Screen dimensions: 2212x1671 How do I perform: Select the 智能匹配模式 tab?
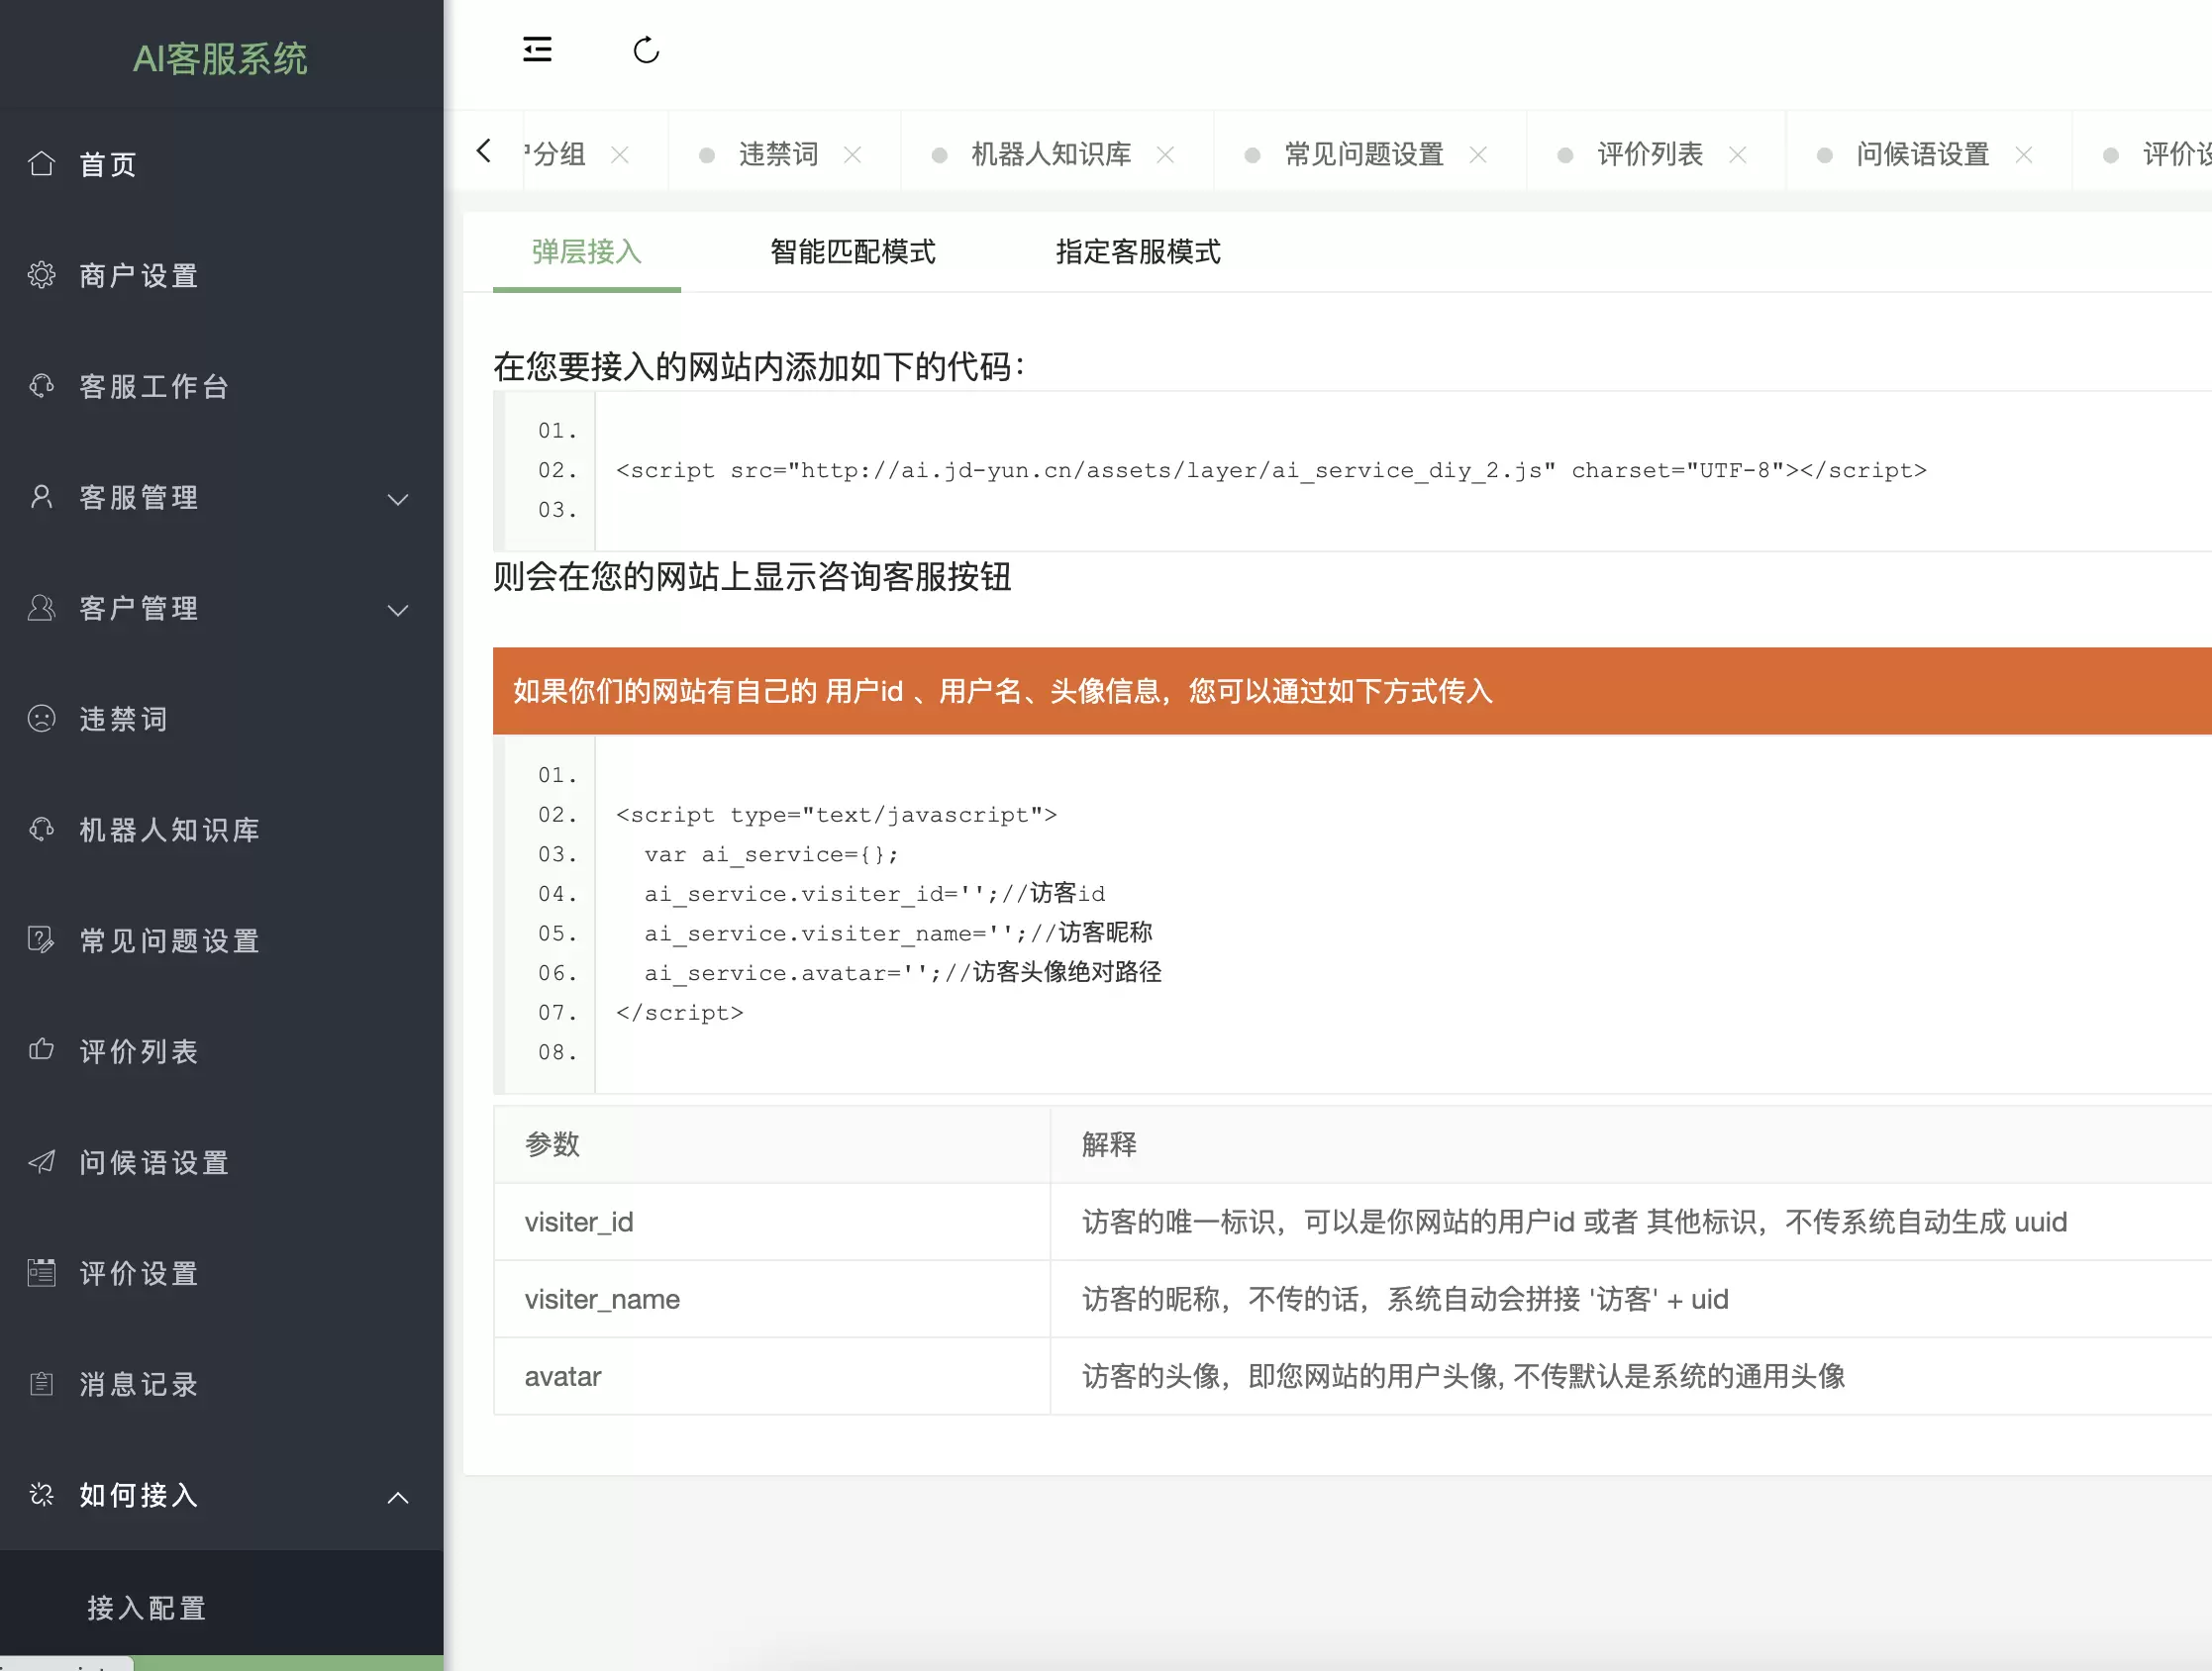click(x=852, y=252)
